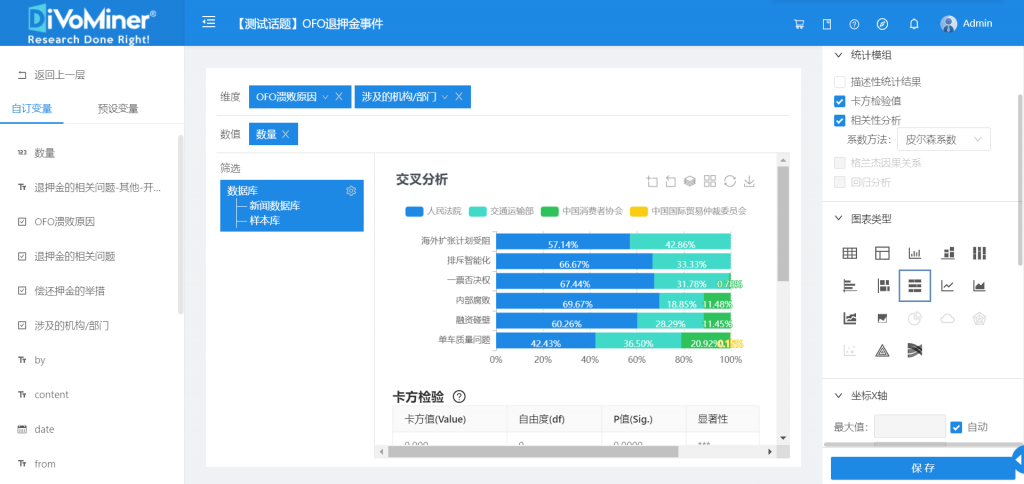Image resolution: width=1024 pixels, height=484 pixels.
Task: Activate the chart area-zoom tool
Action: click(x=652, y=181)
